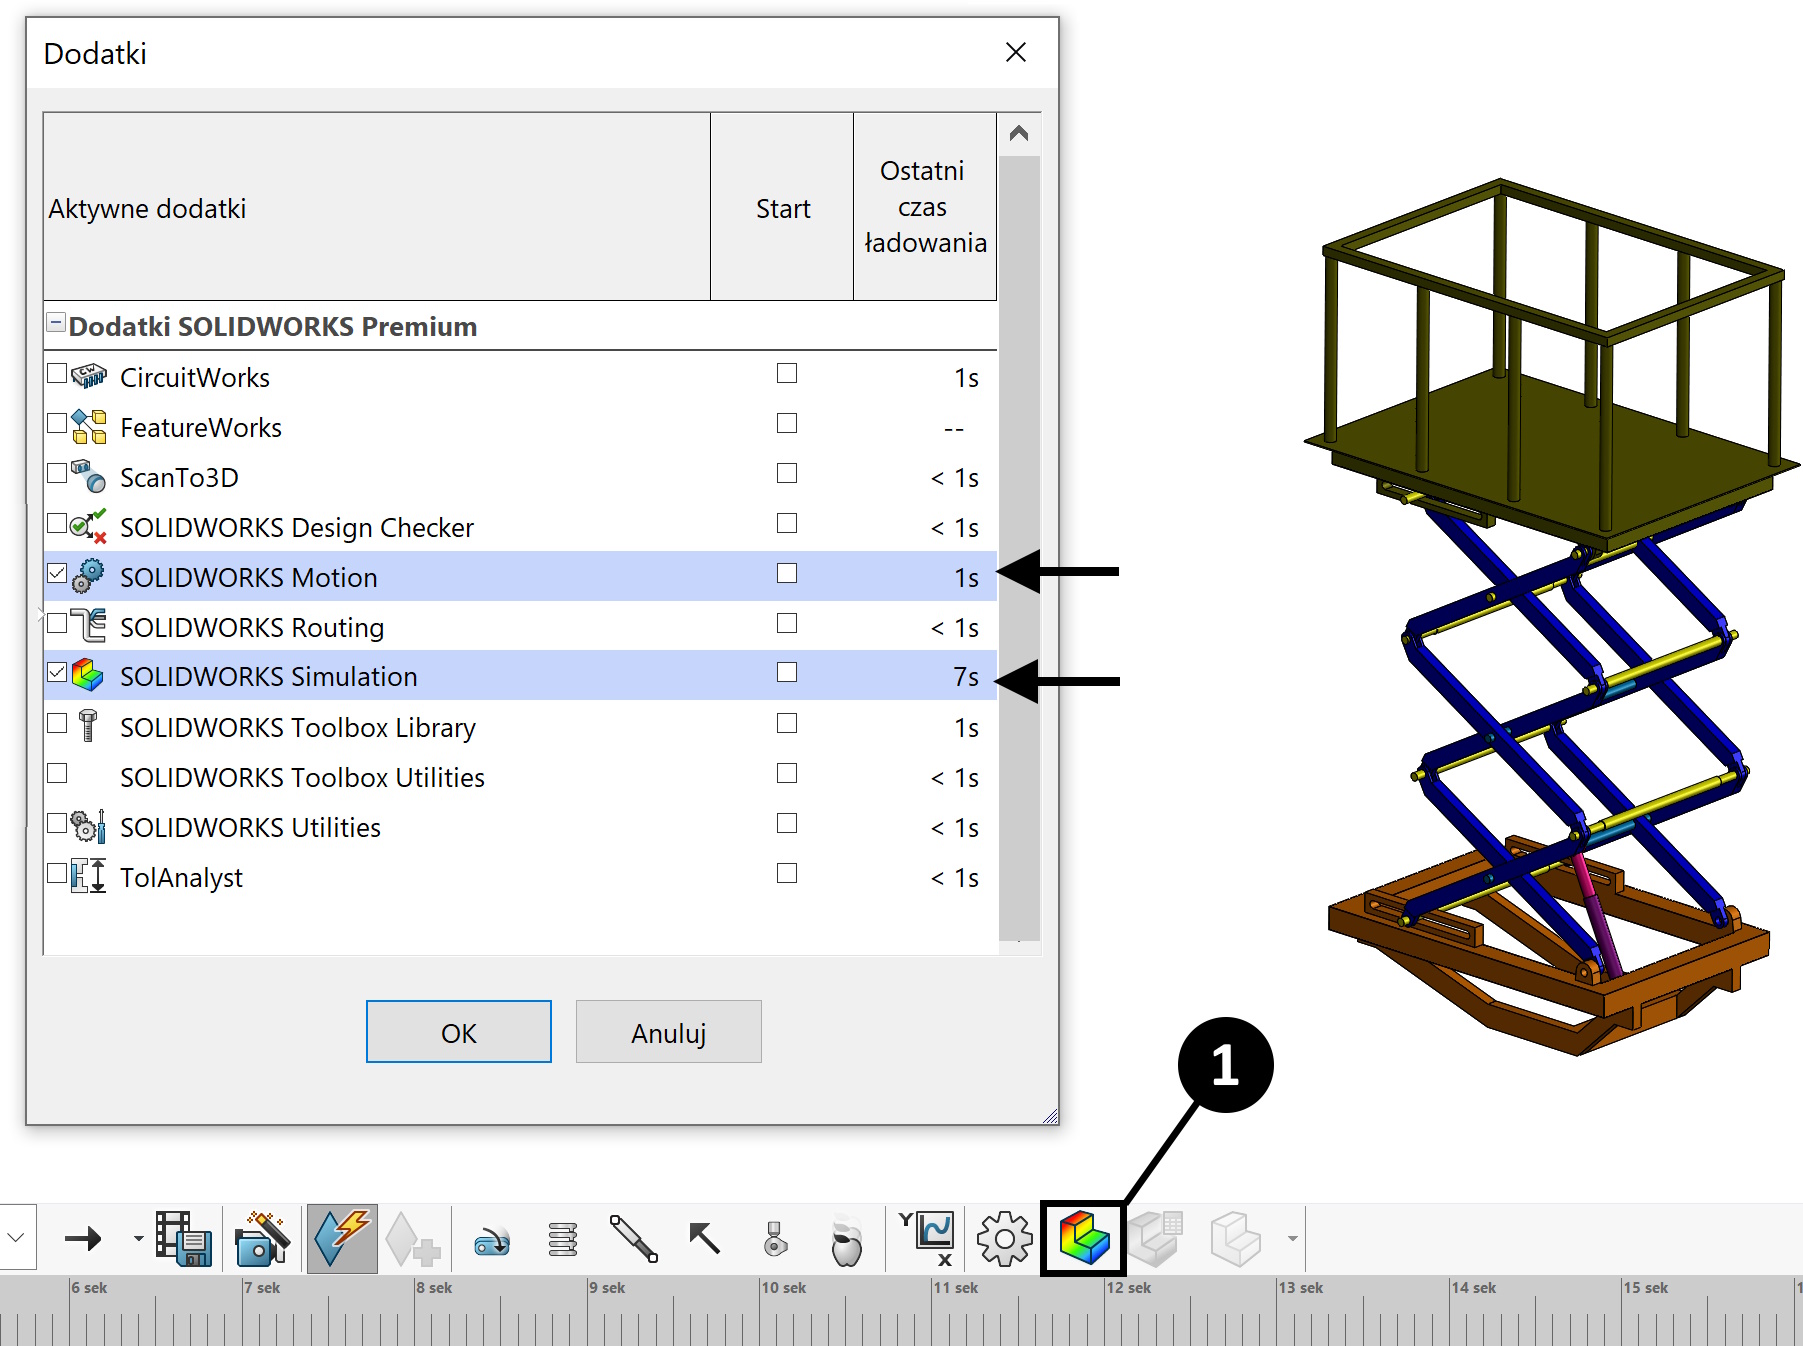Click the Ostatni czas ładowania column header
1803x1346 pixels.
point(925,207)
